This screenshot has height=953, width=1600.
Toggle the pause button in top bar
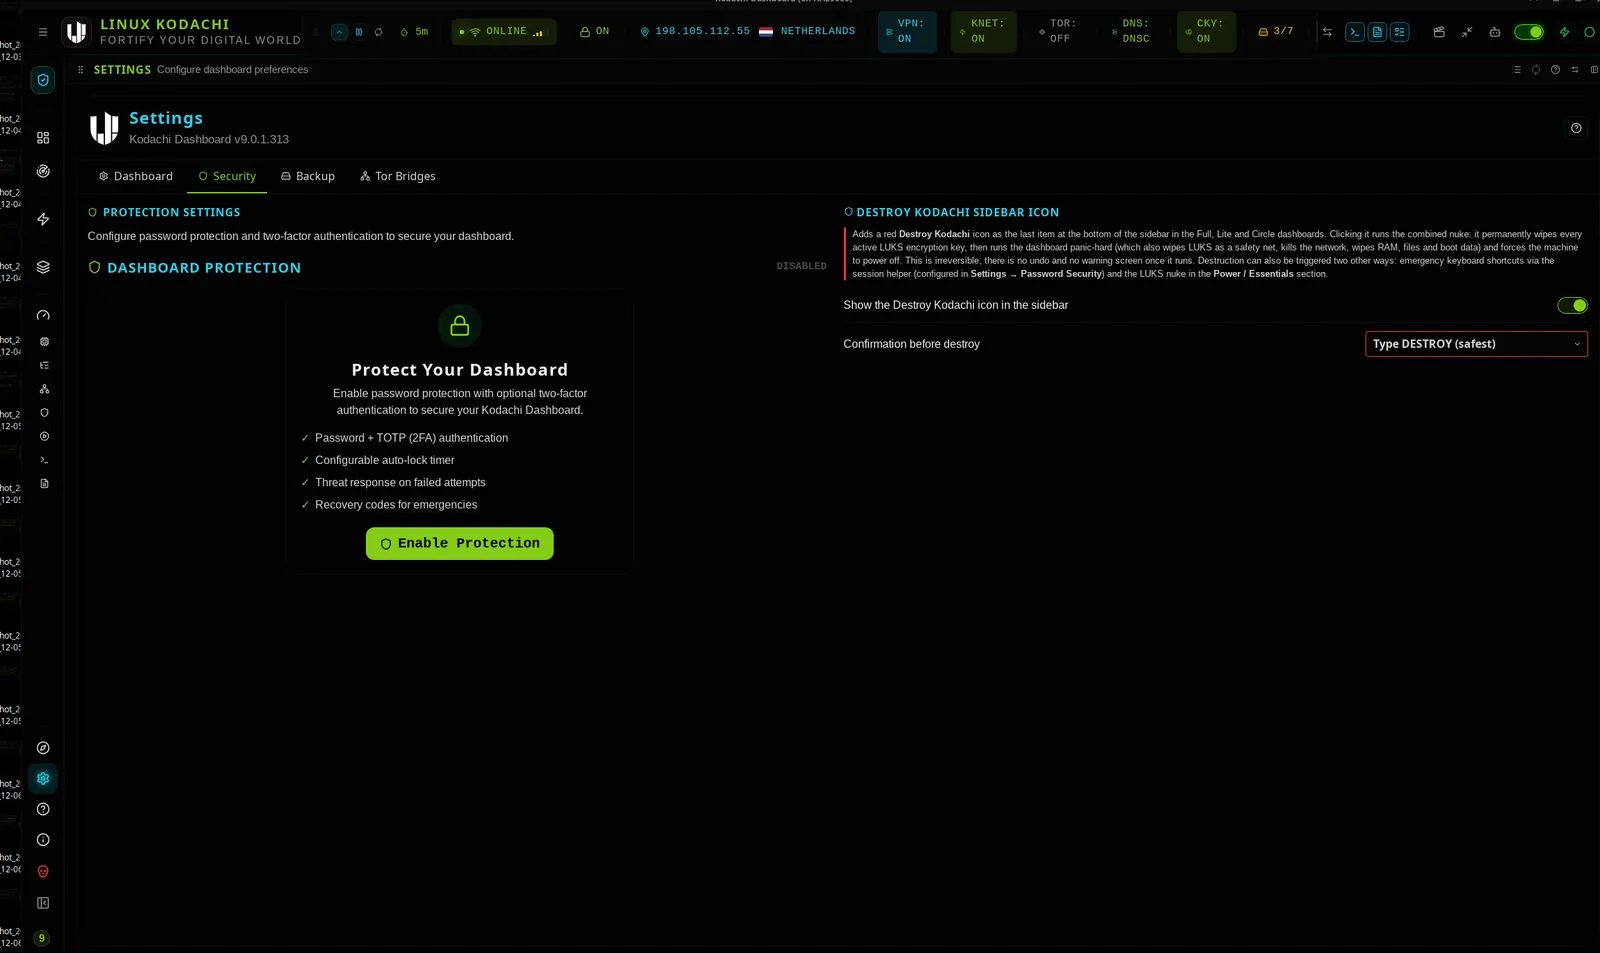click(x=359, y=32)
